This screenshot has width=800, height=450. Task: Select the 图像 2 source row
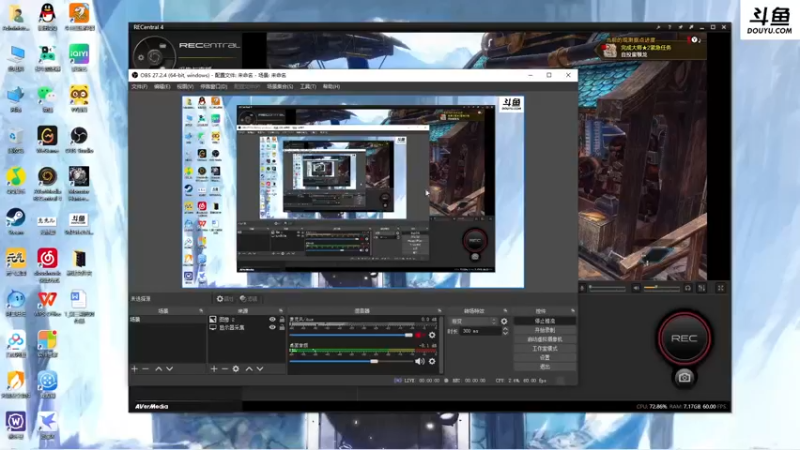coord(246,319)
